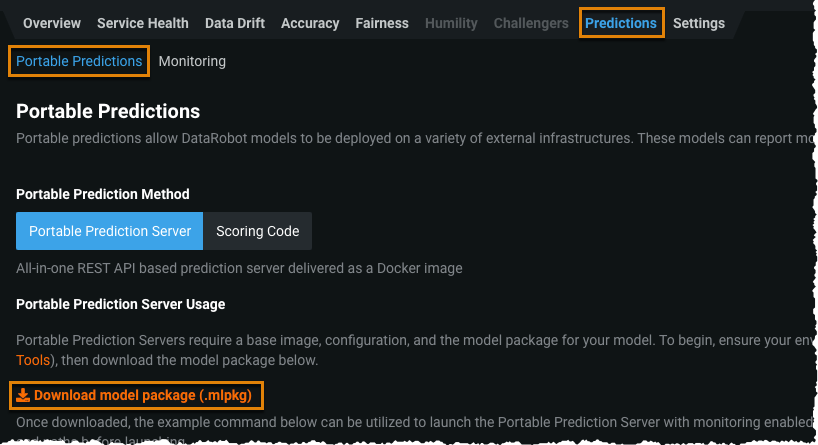Click the download icon beside model package
Viewport: 818px width, 445px height.
pyautogui.click(x=23, y=396)
